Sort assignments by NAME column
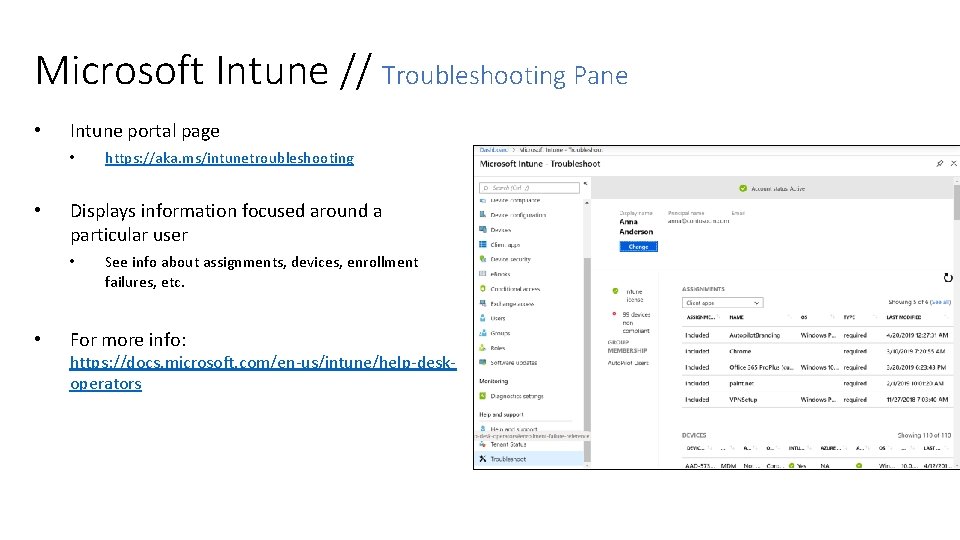The image size is (960, 540). (x=737, y=317)
